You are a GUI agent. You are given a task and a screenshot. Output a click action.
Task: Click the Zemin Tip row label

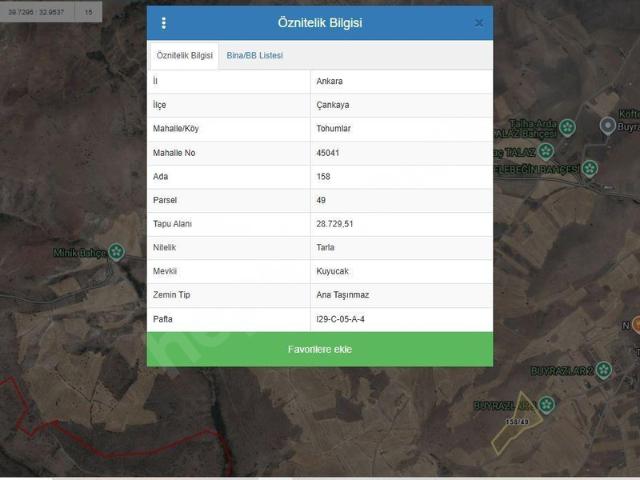coord(171,295)
